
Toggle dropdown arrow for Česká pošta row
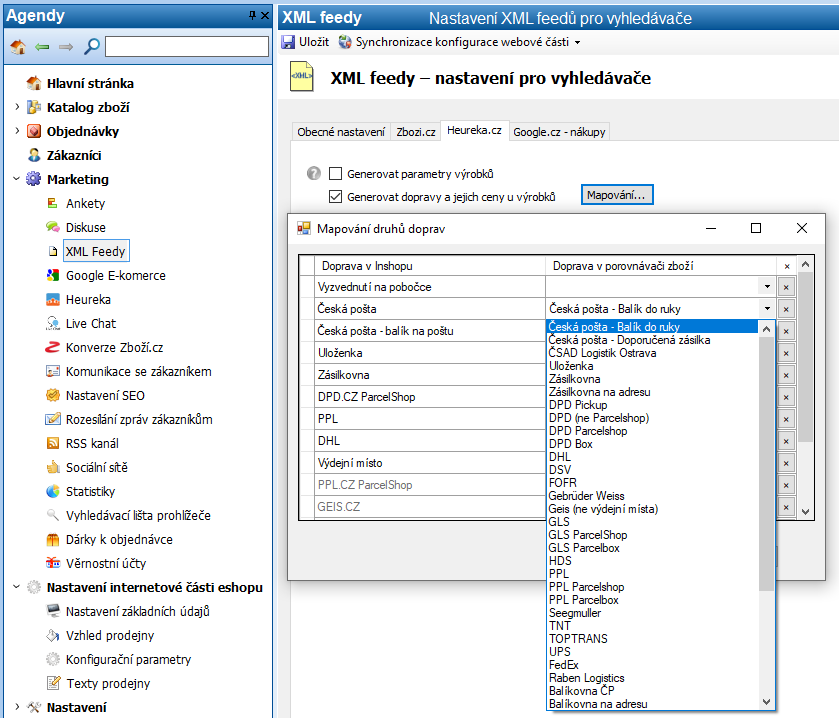pos(767,309)
